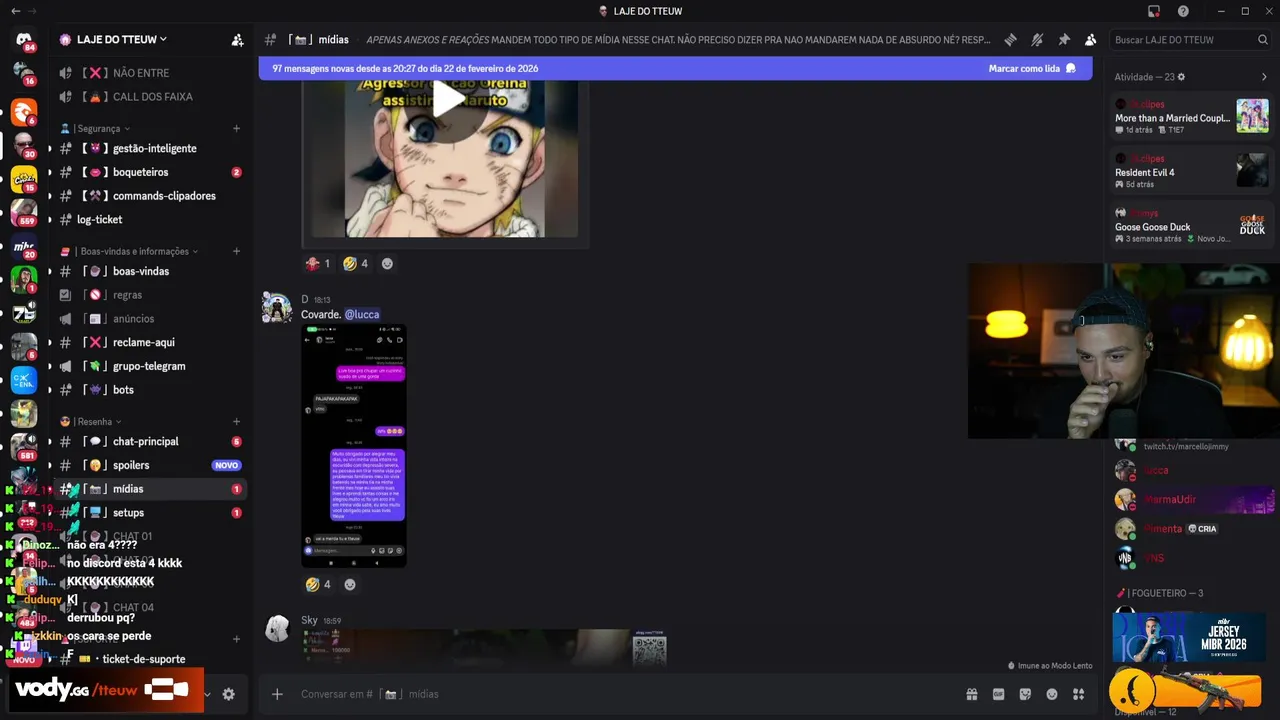1280x720 pixels.
Task: Open D's phone screenshot attachment
Action: (x=354, y=446)
